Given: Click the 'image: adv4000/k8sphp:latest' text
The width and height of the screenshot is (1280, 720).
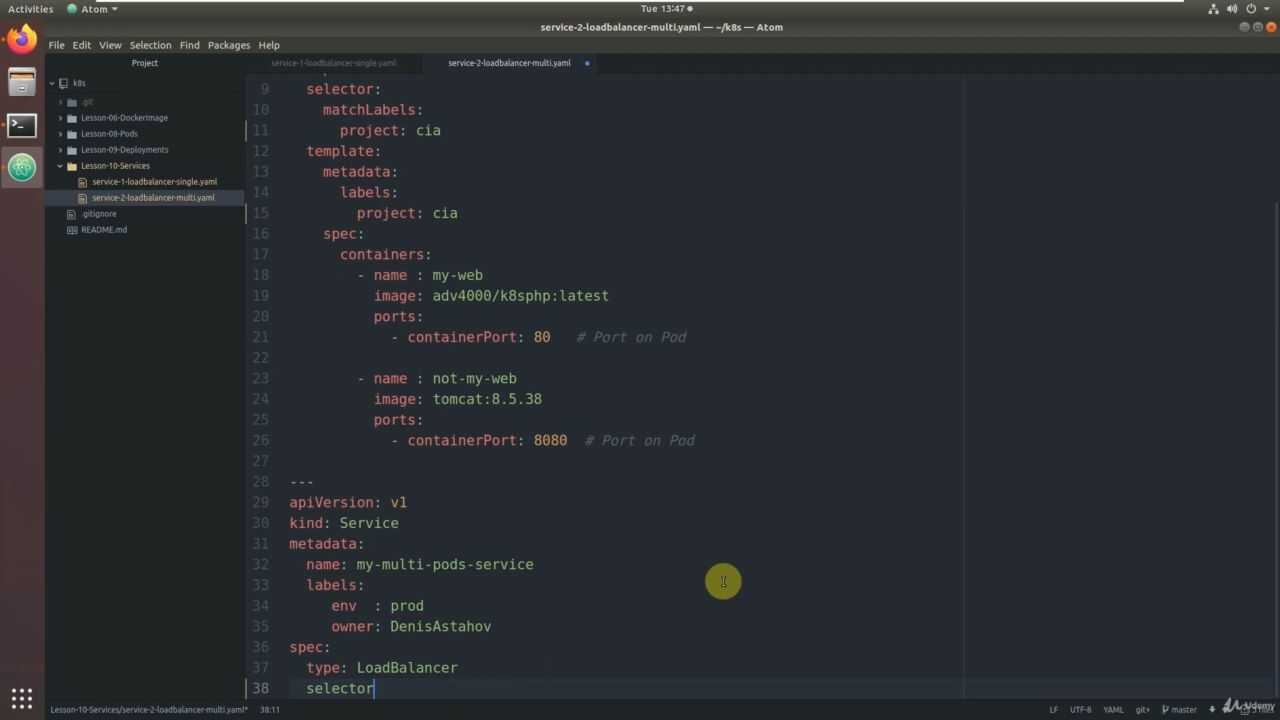Looking at the screenshot, I should coord(491,296).
